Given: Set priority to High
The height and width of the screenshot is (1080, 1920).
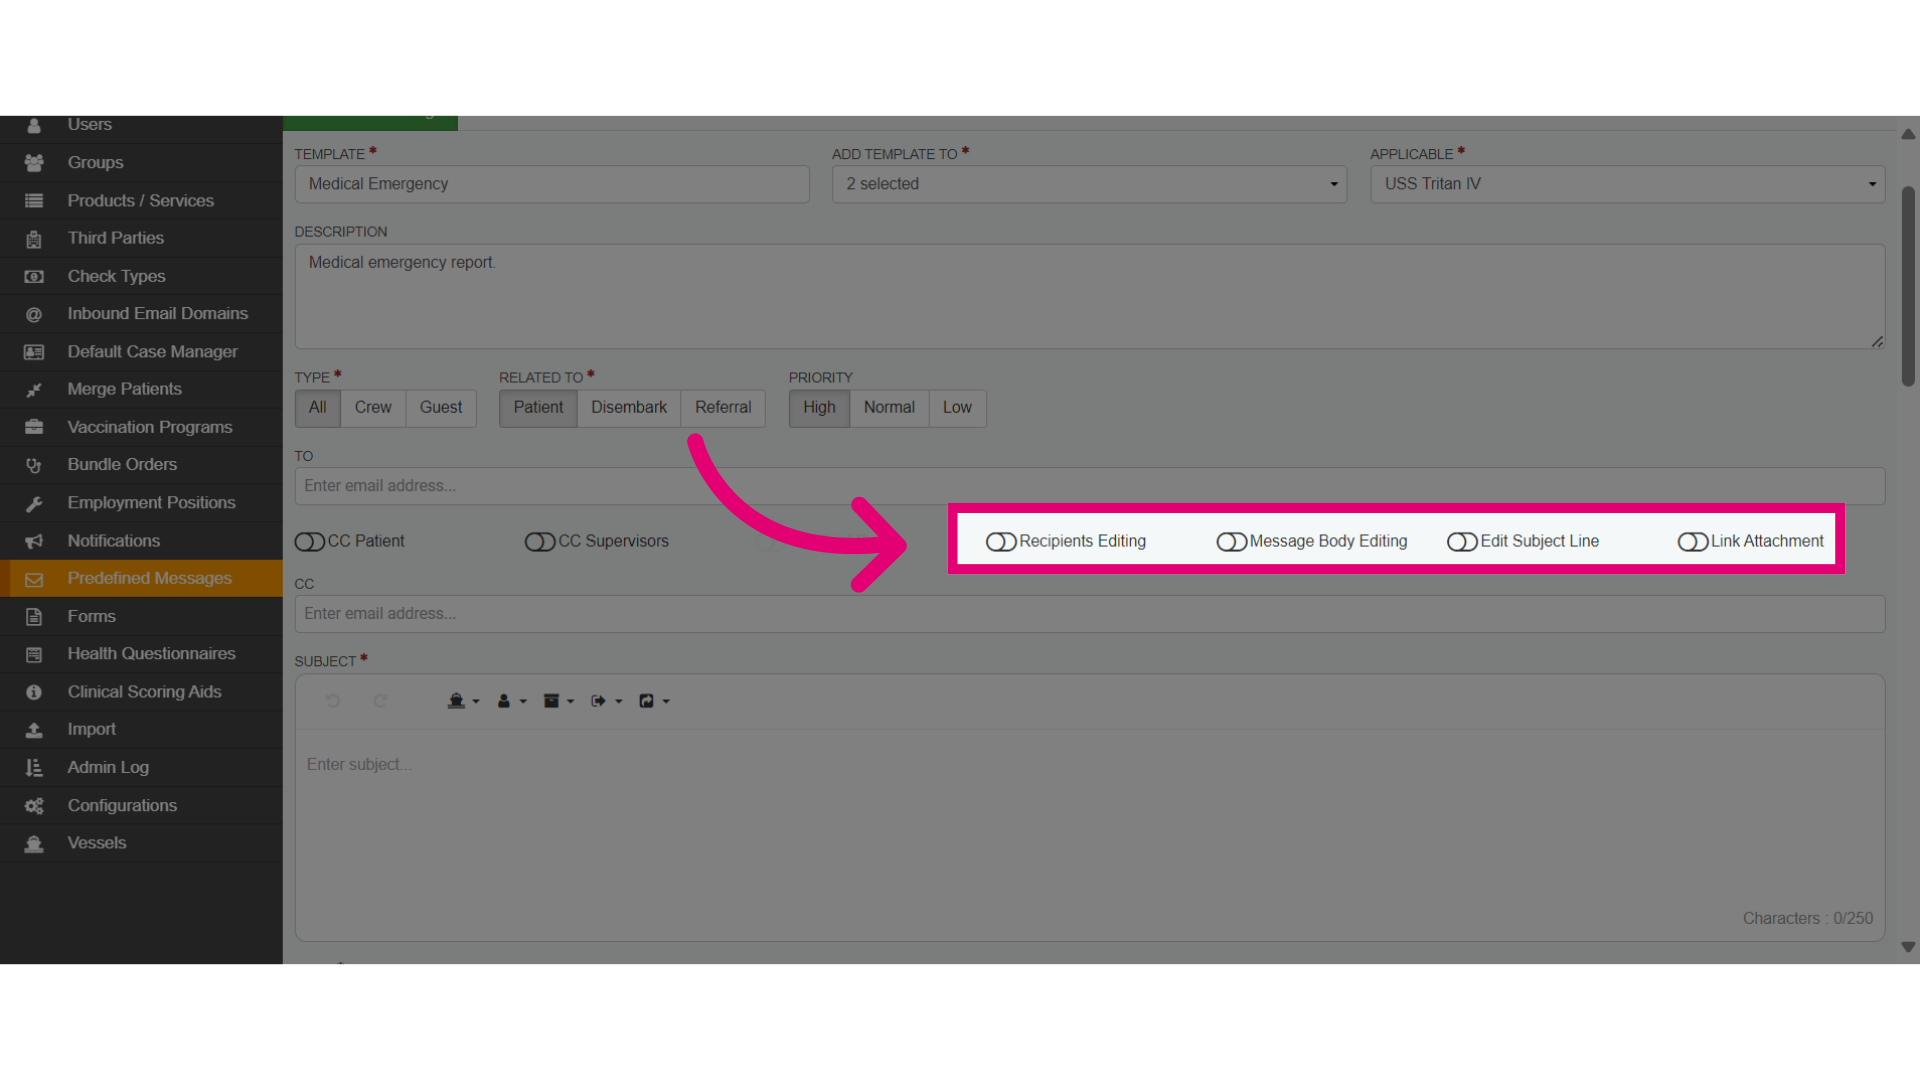Looking at the screenshot, I should point(819,408).
